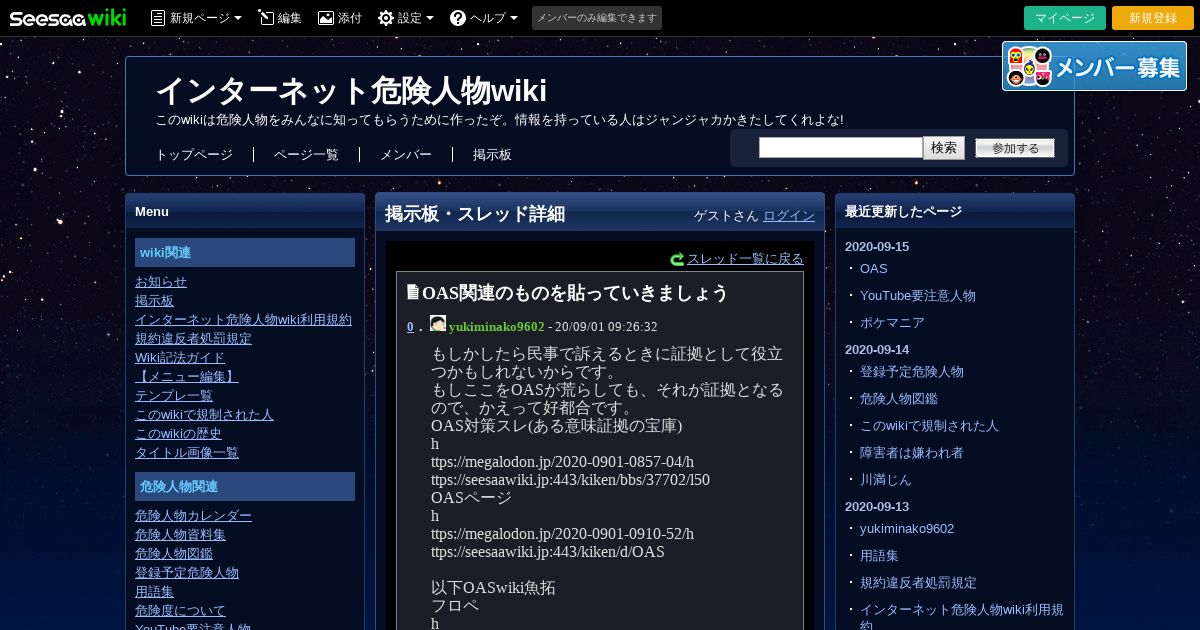Click the ヘルプ question mark icon
This screenshot has height=630, width=1200.
click(x=458, y=18)
